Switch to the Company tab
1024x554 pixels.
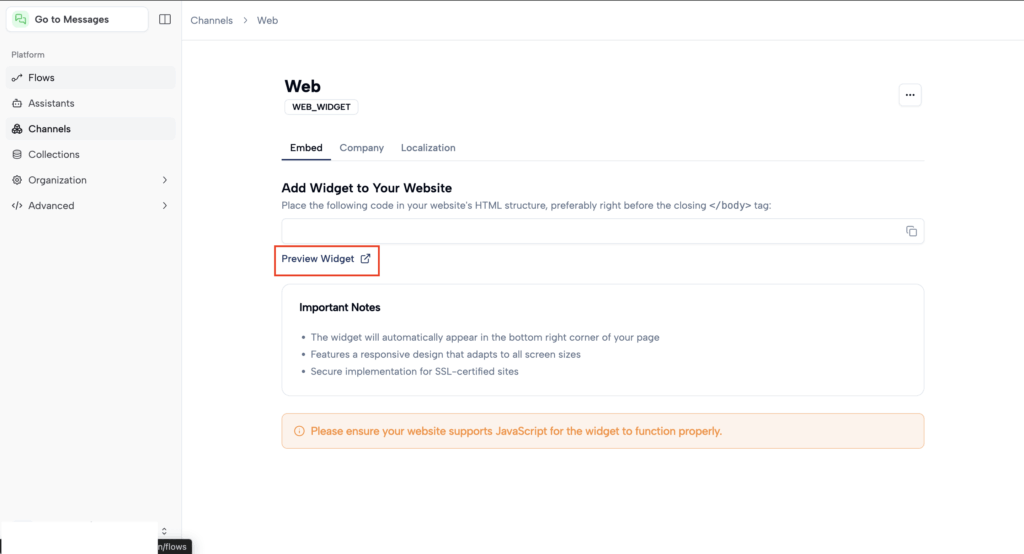(361, 148)
